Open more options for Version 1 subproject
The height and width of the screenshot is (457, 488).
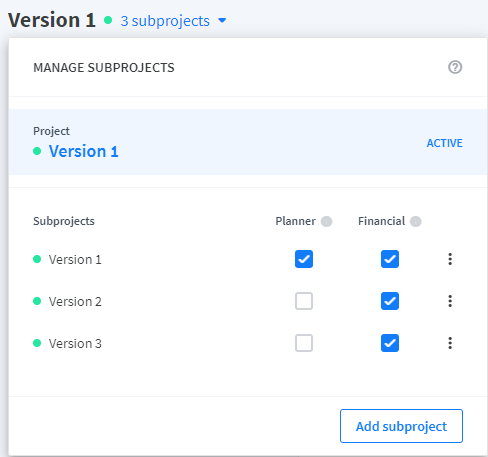[x=450, y=259]
